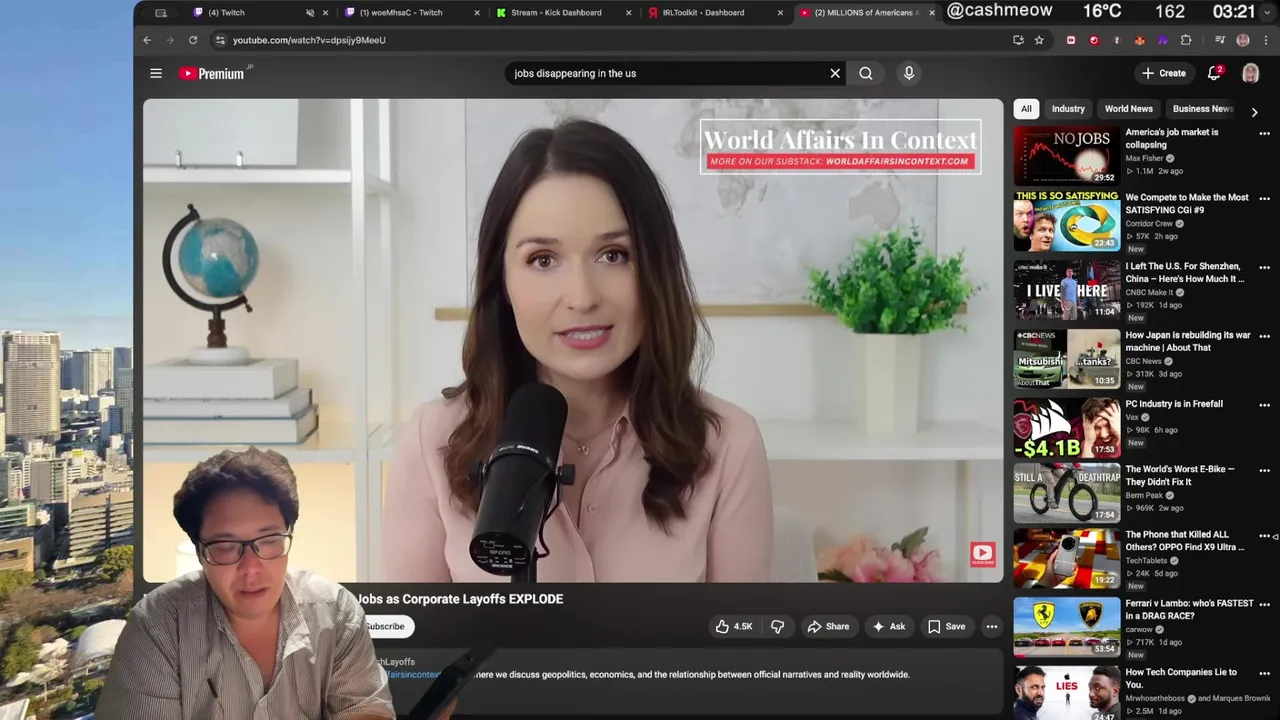
Task: Open options for Corridor Crew CGI video
Action: tap(1264, 199)
